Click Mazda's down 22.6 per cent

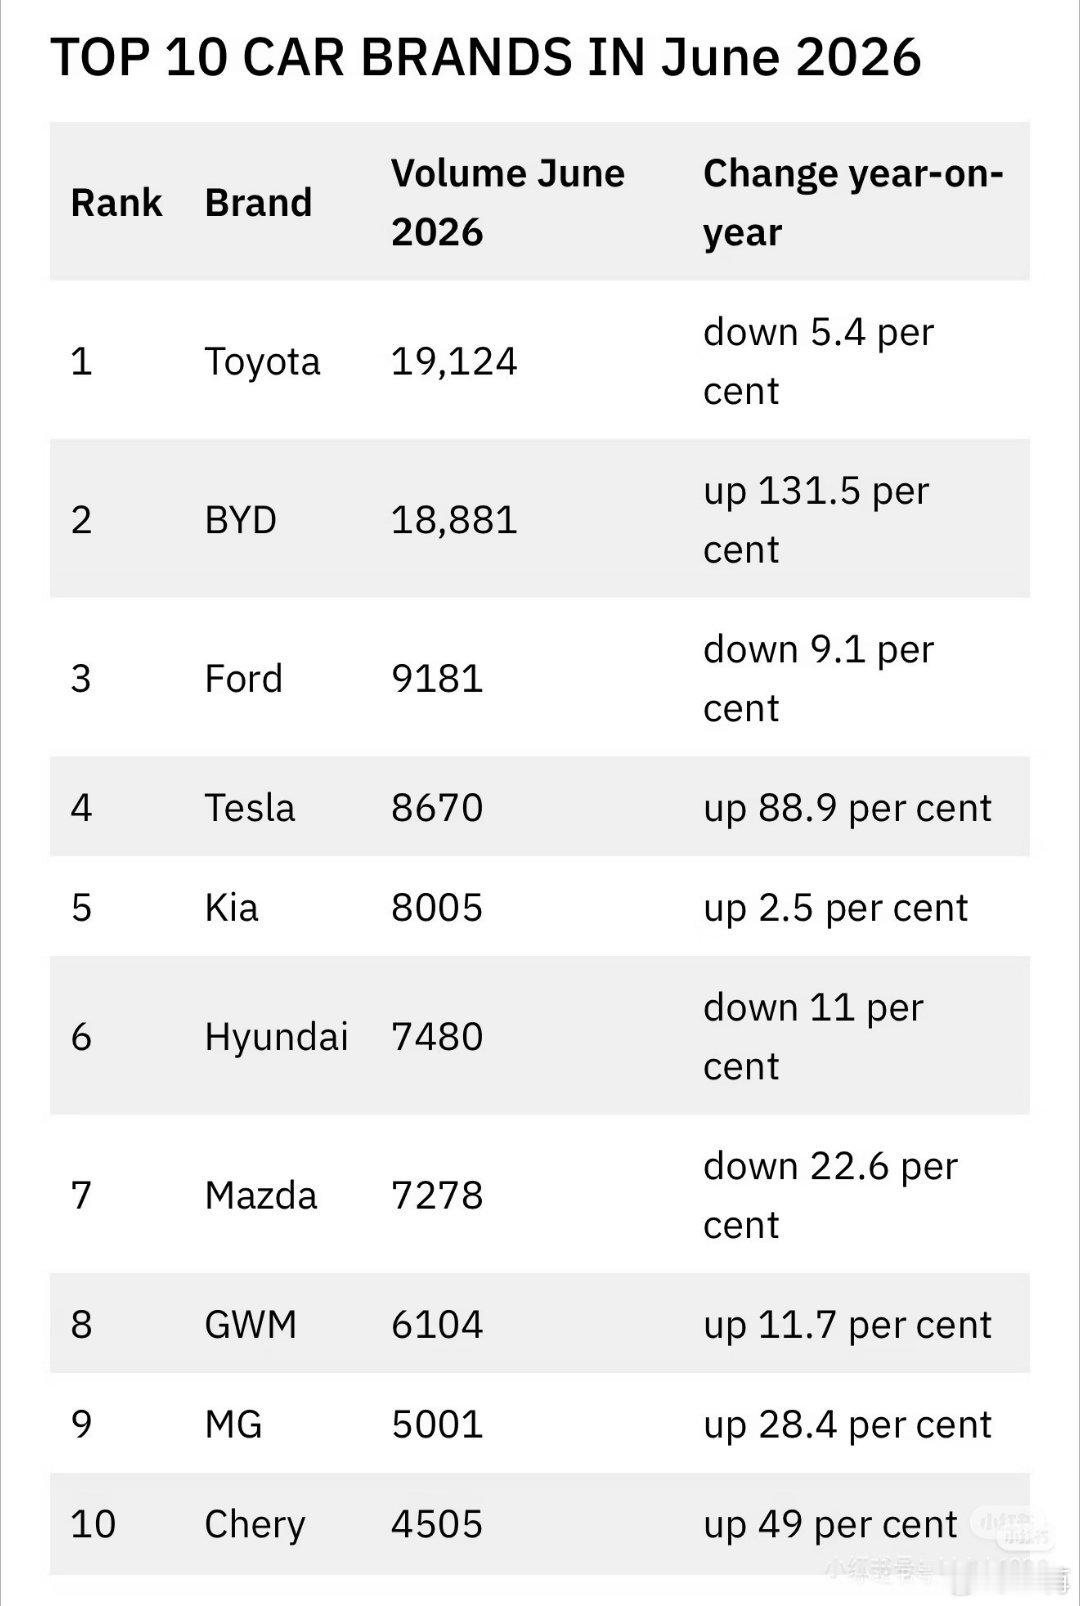(x=830, y=1196)
